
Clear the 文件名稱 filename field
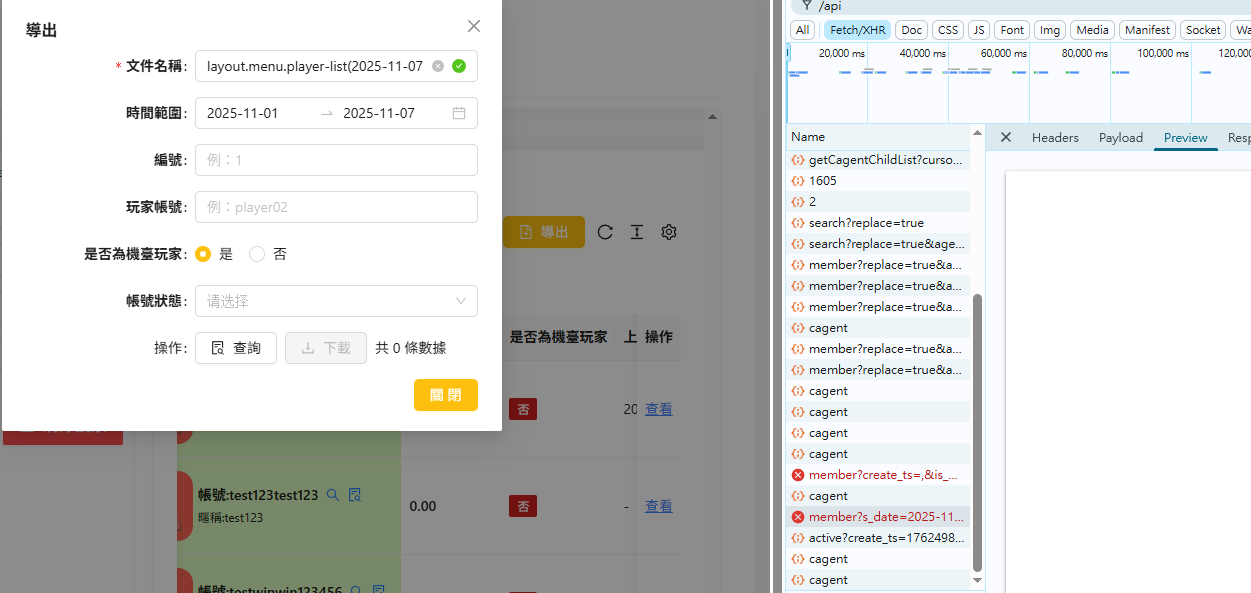[438, 66]
